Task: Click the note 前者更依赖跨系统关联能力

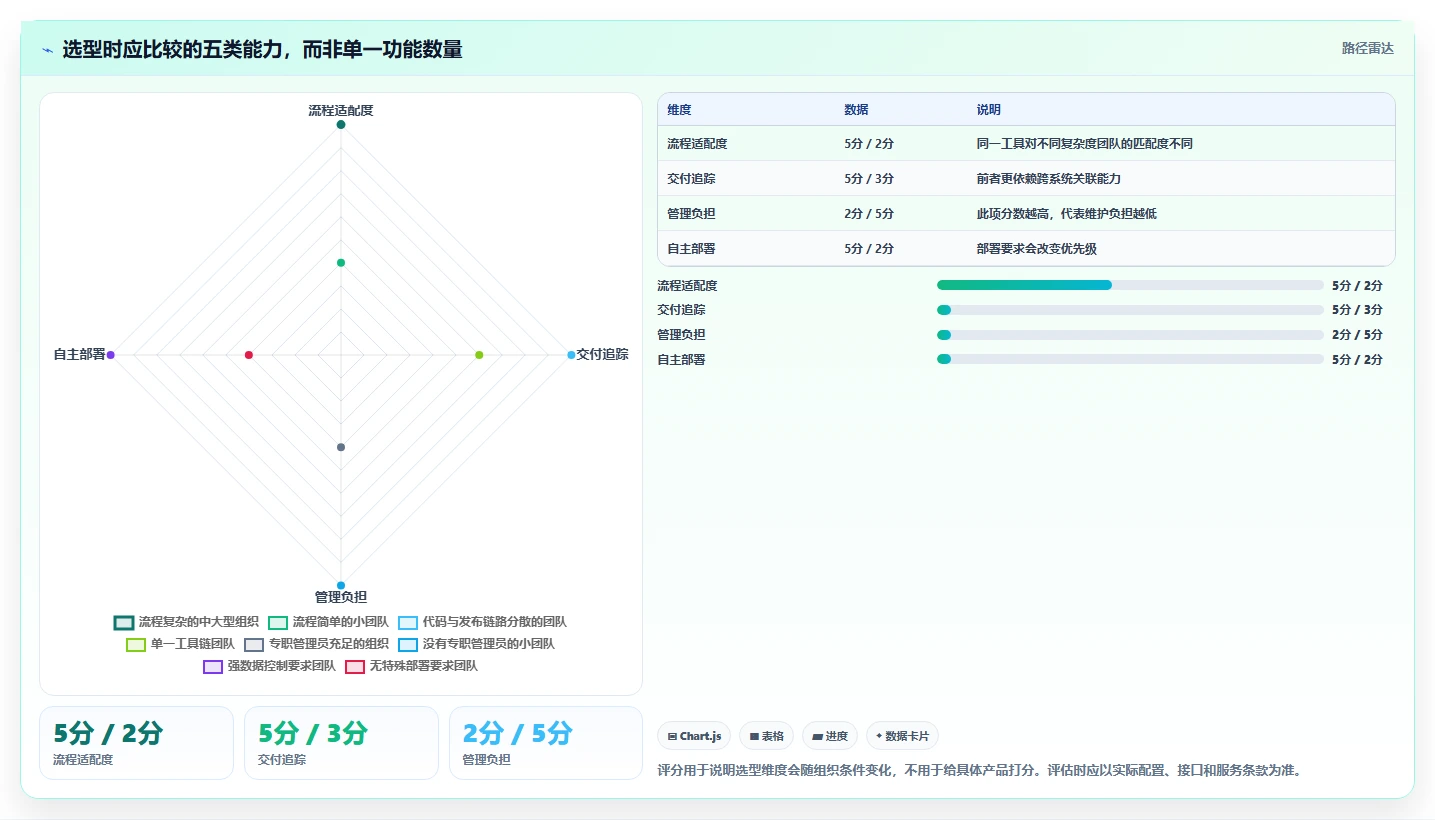Action: [x=1048, y=179]
